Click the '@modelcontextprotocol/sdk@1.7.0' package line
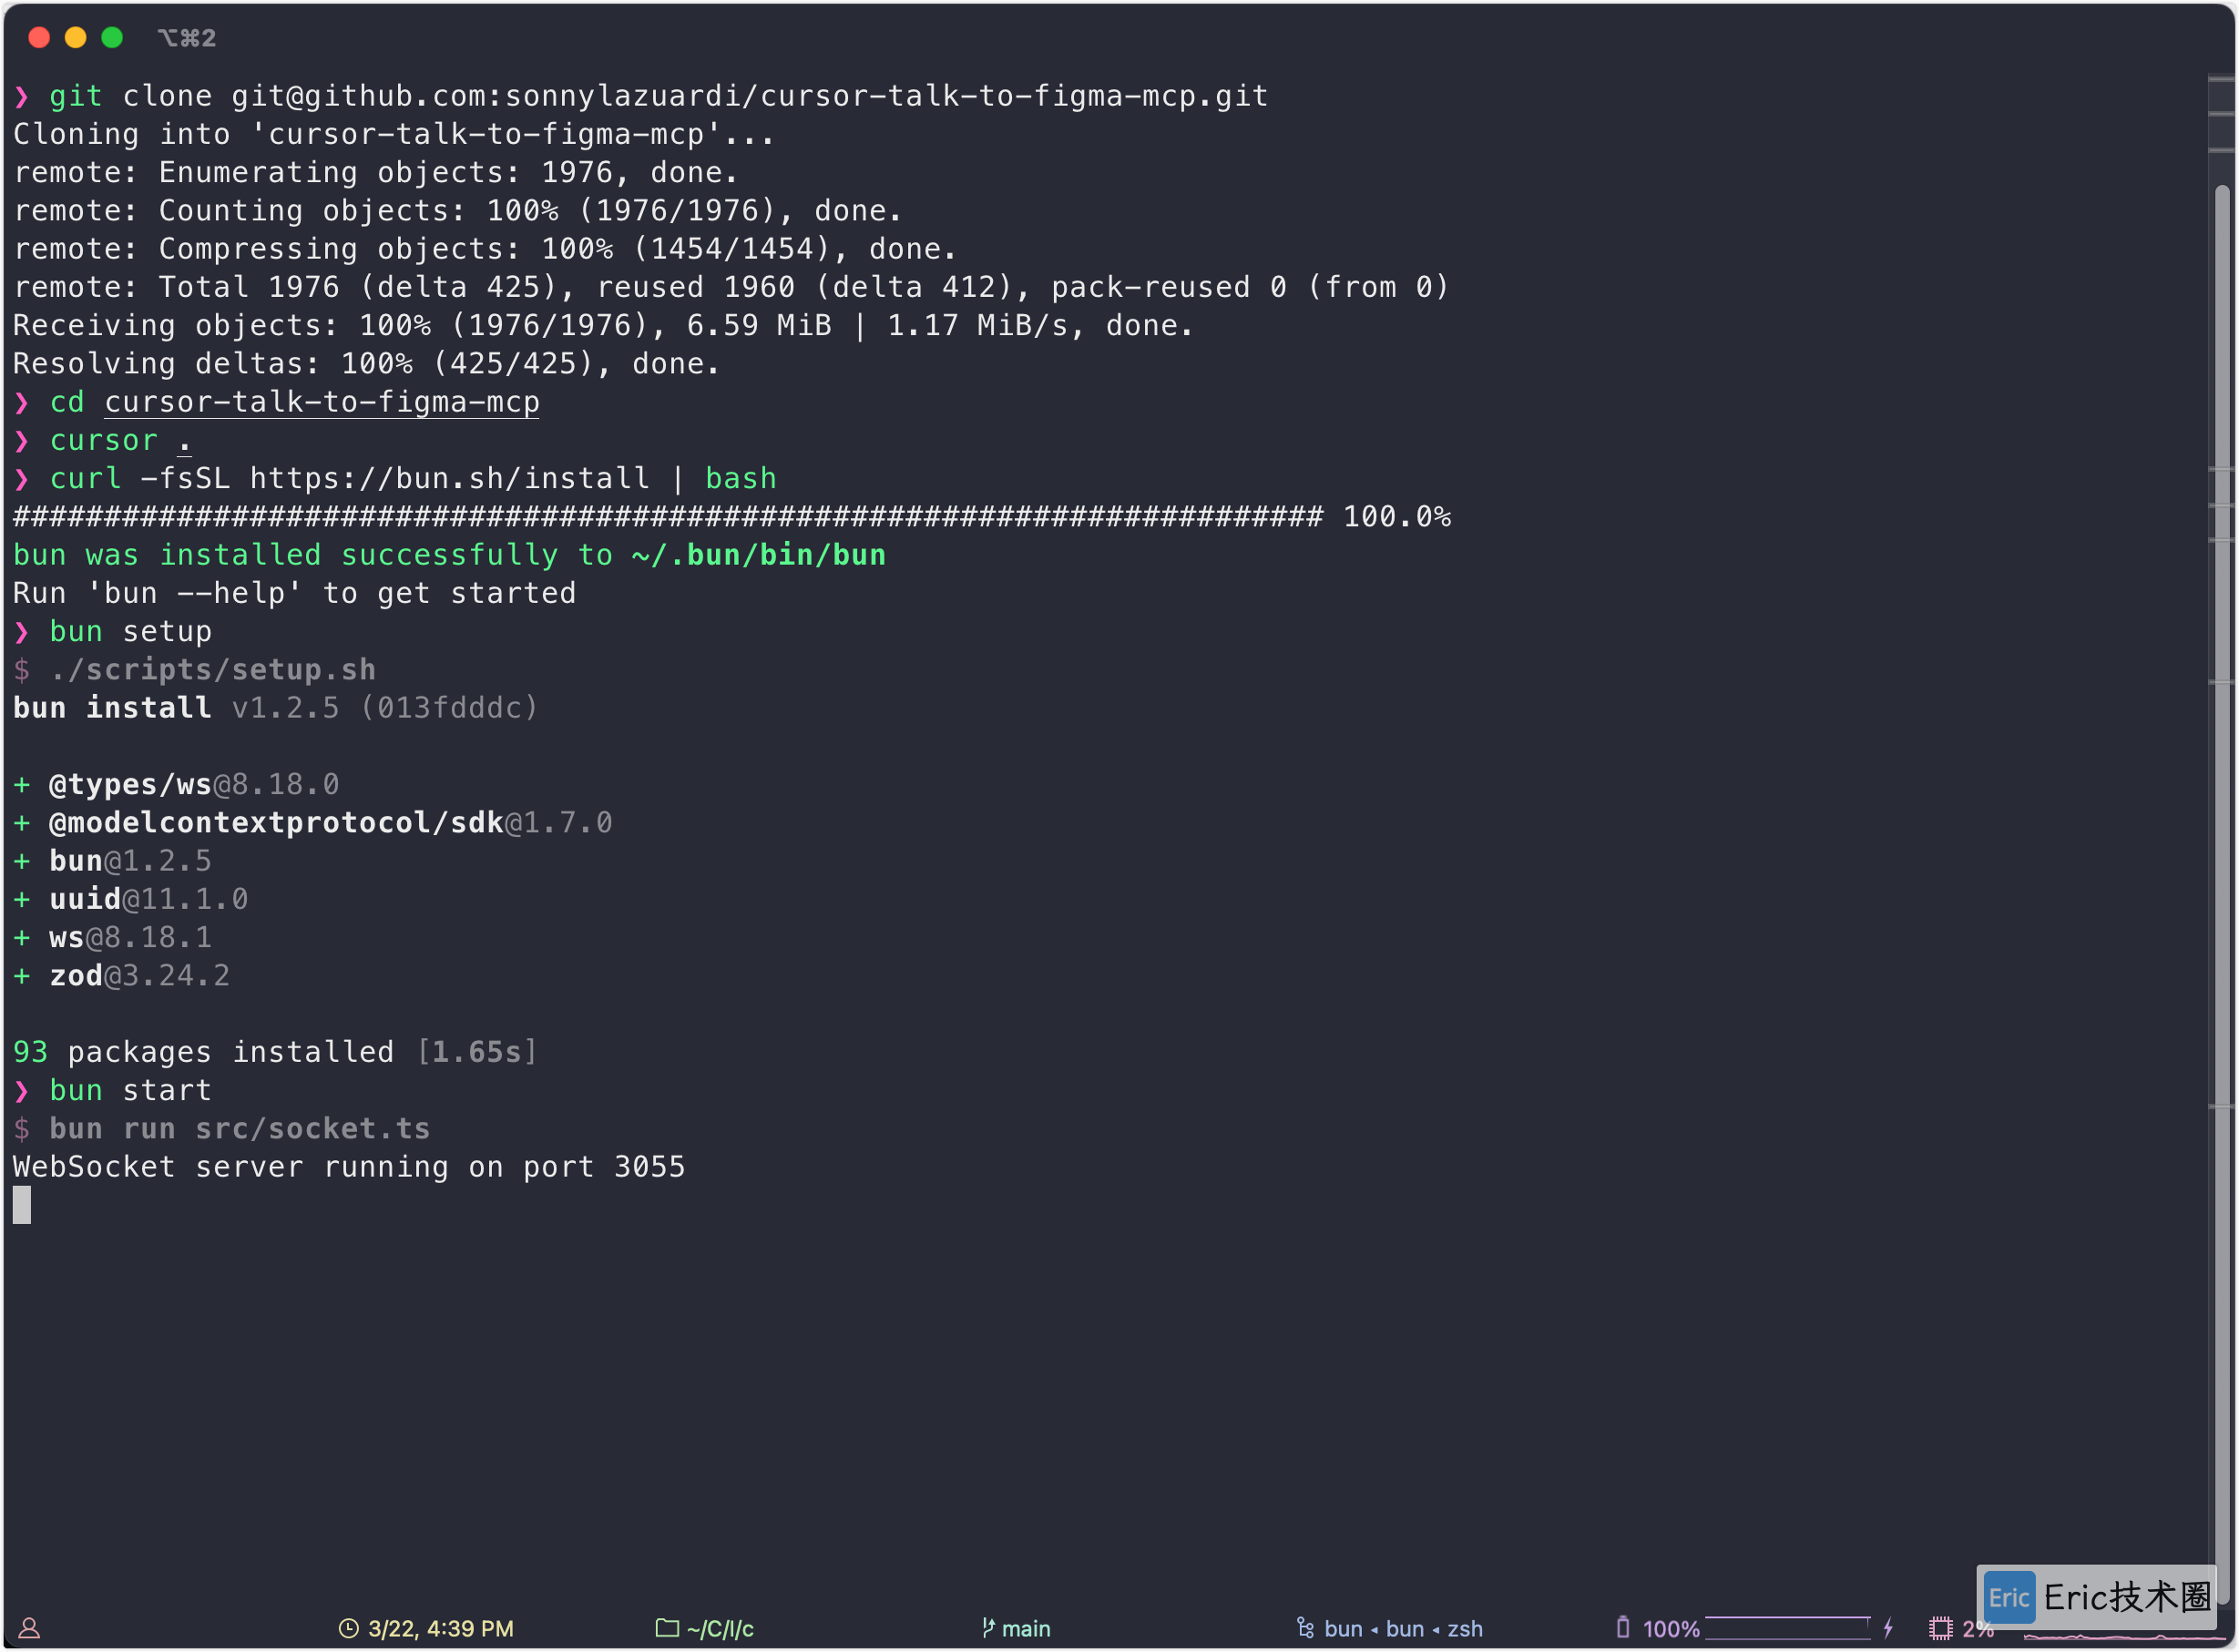Screen dimensions: 2239x1652 tap(313, 823)
